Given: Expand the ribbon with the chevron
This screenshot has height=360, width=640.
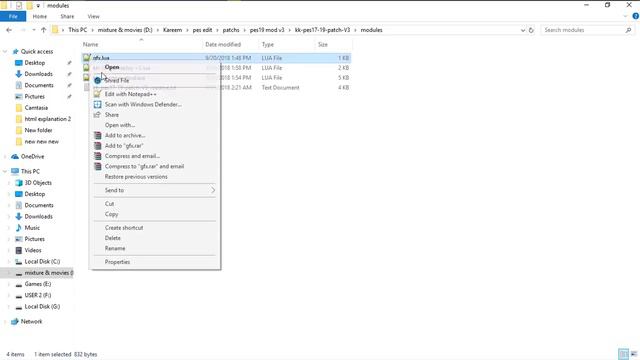Looking at the screenshot, I should tap(625, 16).
